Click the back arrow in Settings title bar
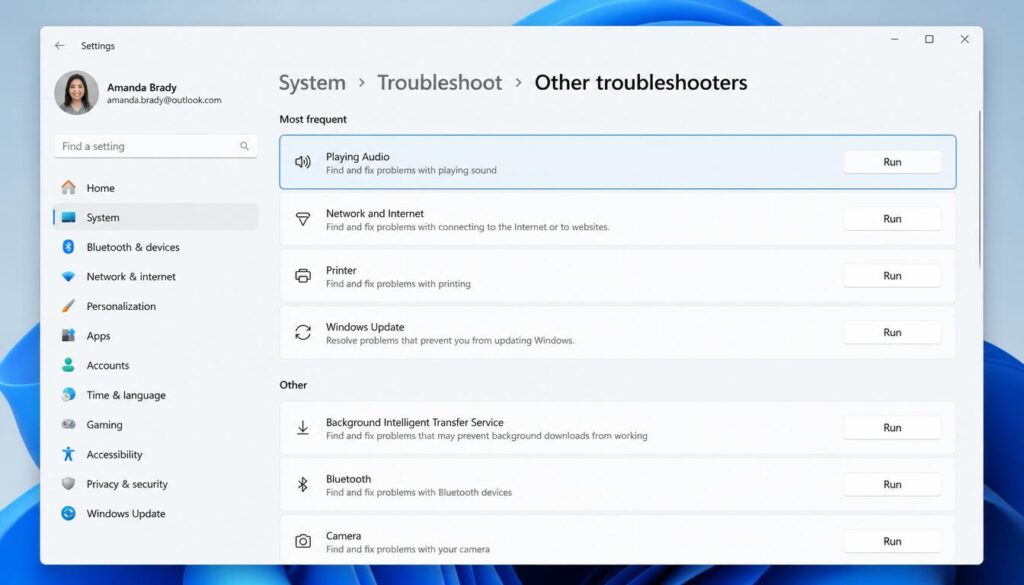Image resolution: width=1024 pixels, height=585 pixels. pos(59,46)
